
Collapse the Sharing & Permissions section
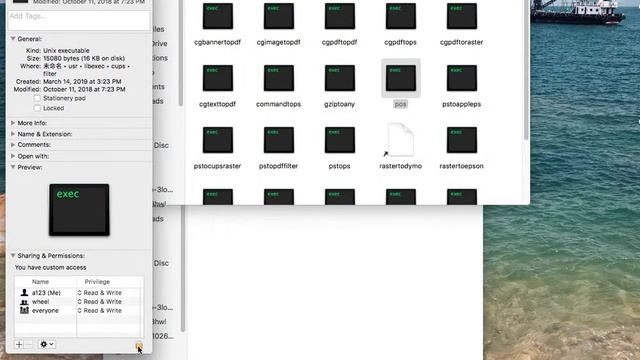13,256
